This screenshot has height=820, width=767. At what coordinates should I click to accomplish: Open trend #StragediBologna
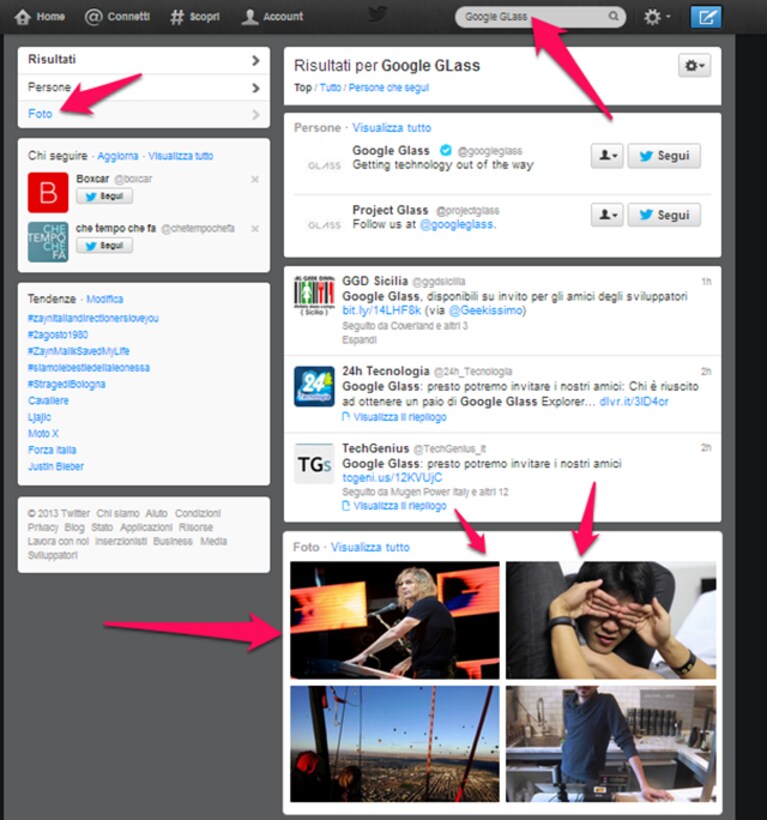[x=66, y=384]
